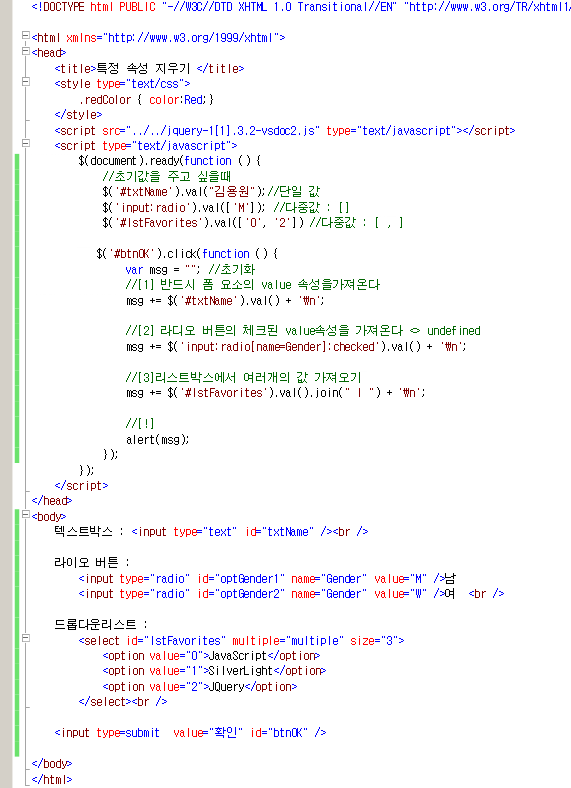Click the optGender2 radio input line
571x788 pixels.
tap(291, 594)
